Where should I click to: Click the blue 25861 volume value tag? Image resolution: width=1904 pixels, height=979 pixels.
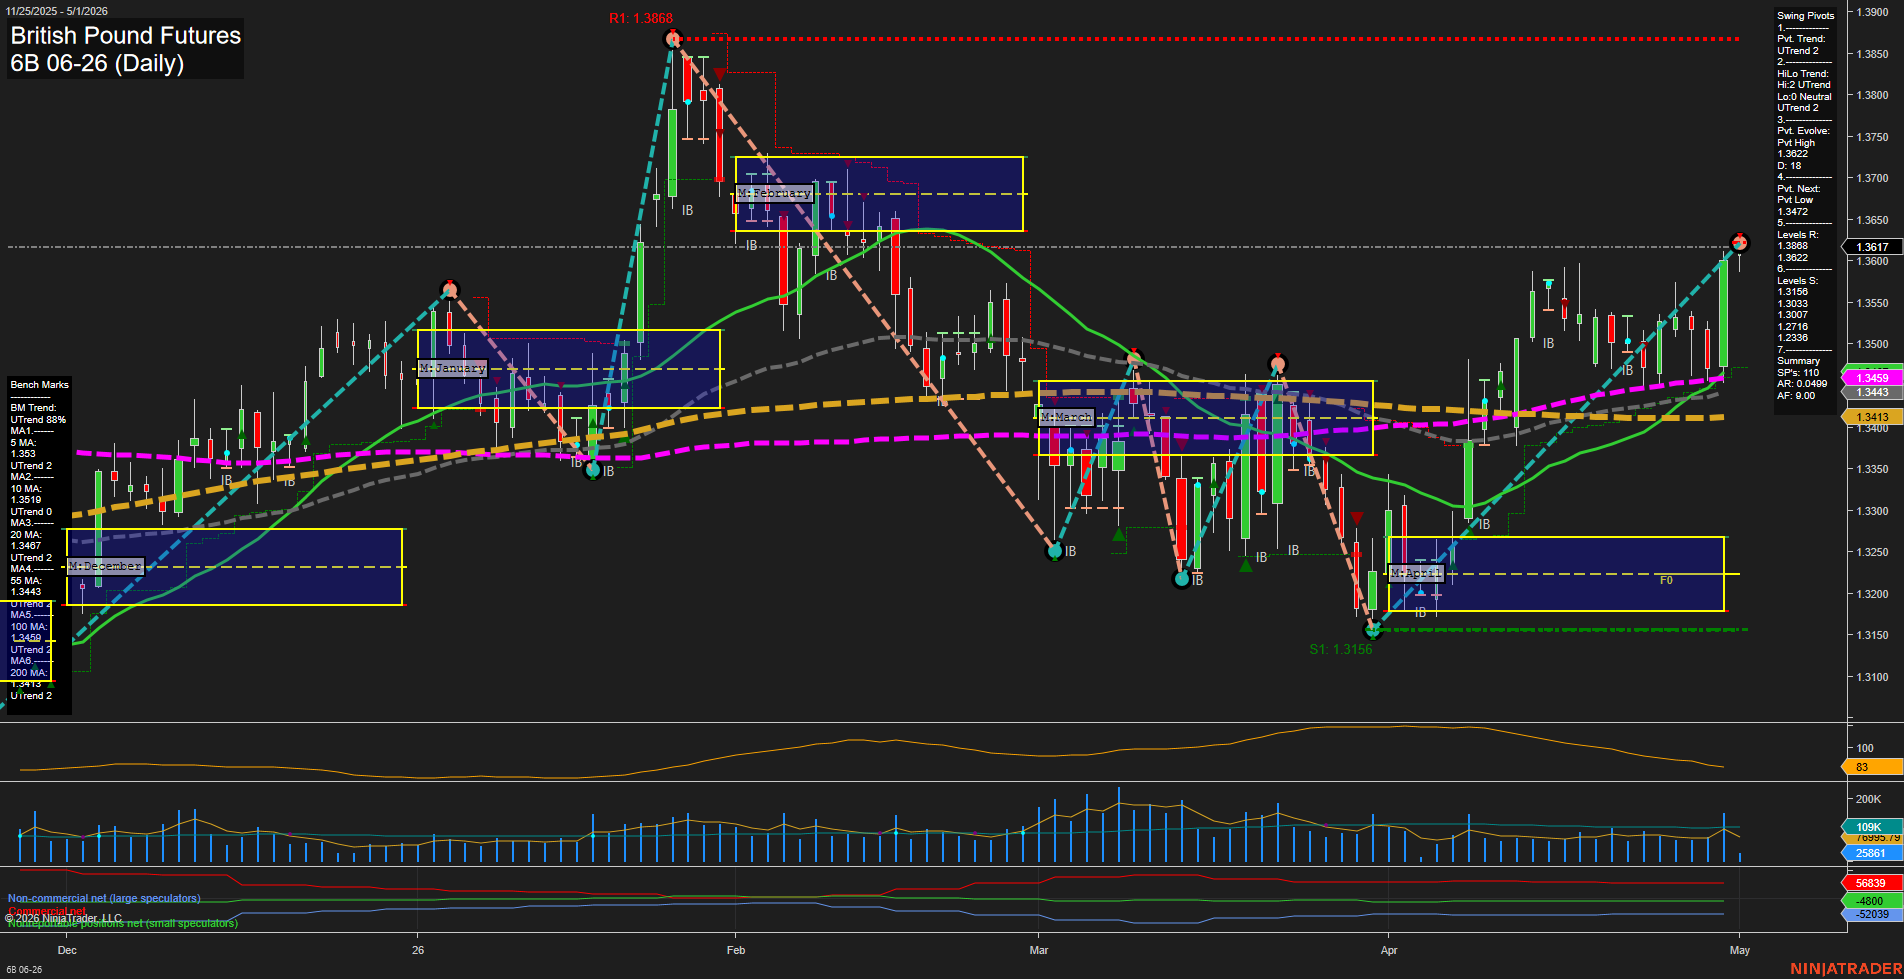pos(1872,853)
